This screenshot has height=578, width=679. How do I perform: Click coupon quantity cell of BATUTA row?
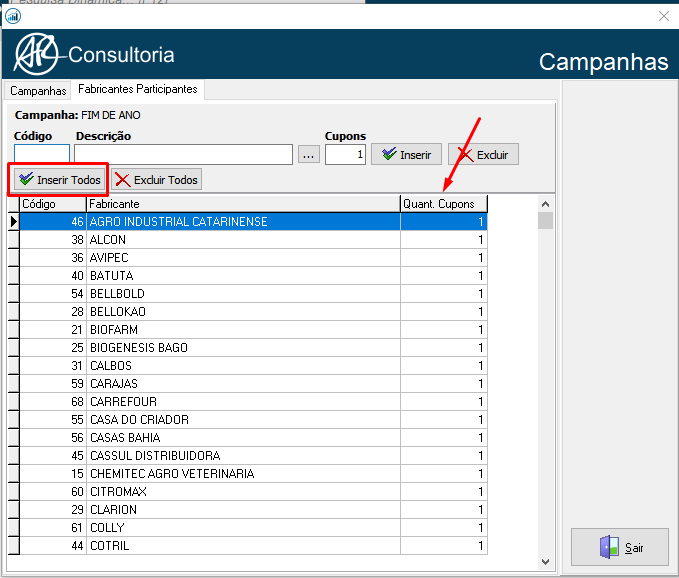444,275
